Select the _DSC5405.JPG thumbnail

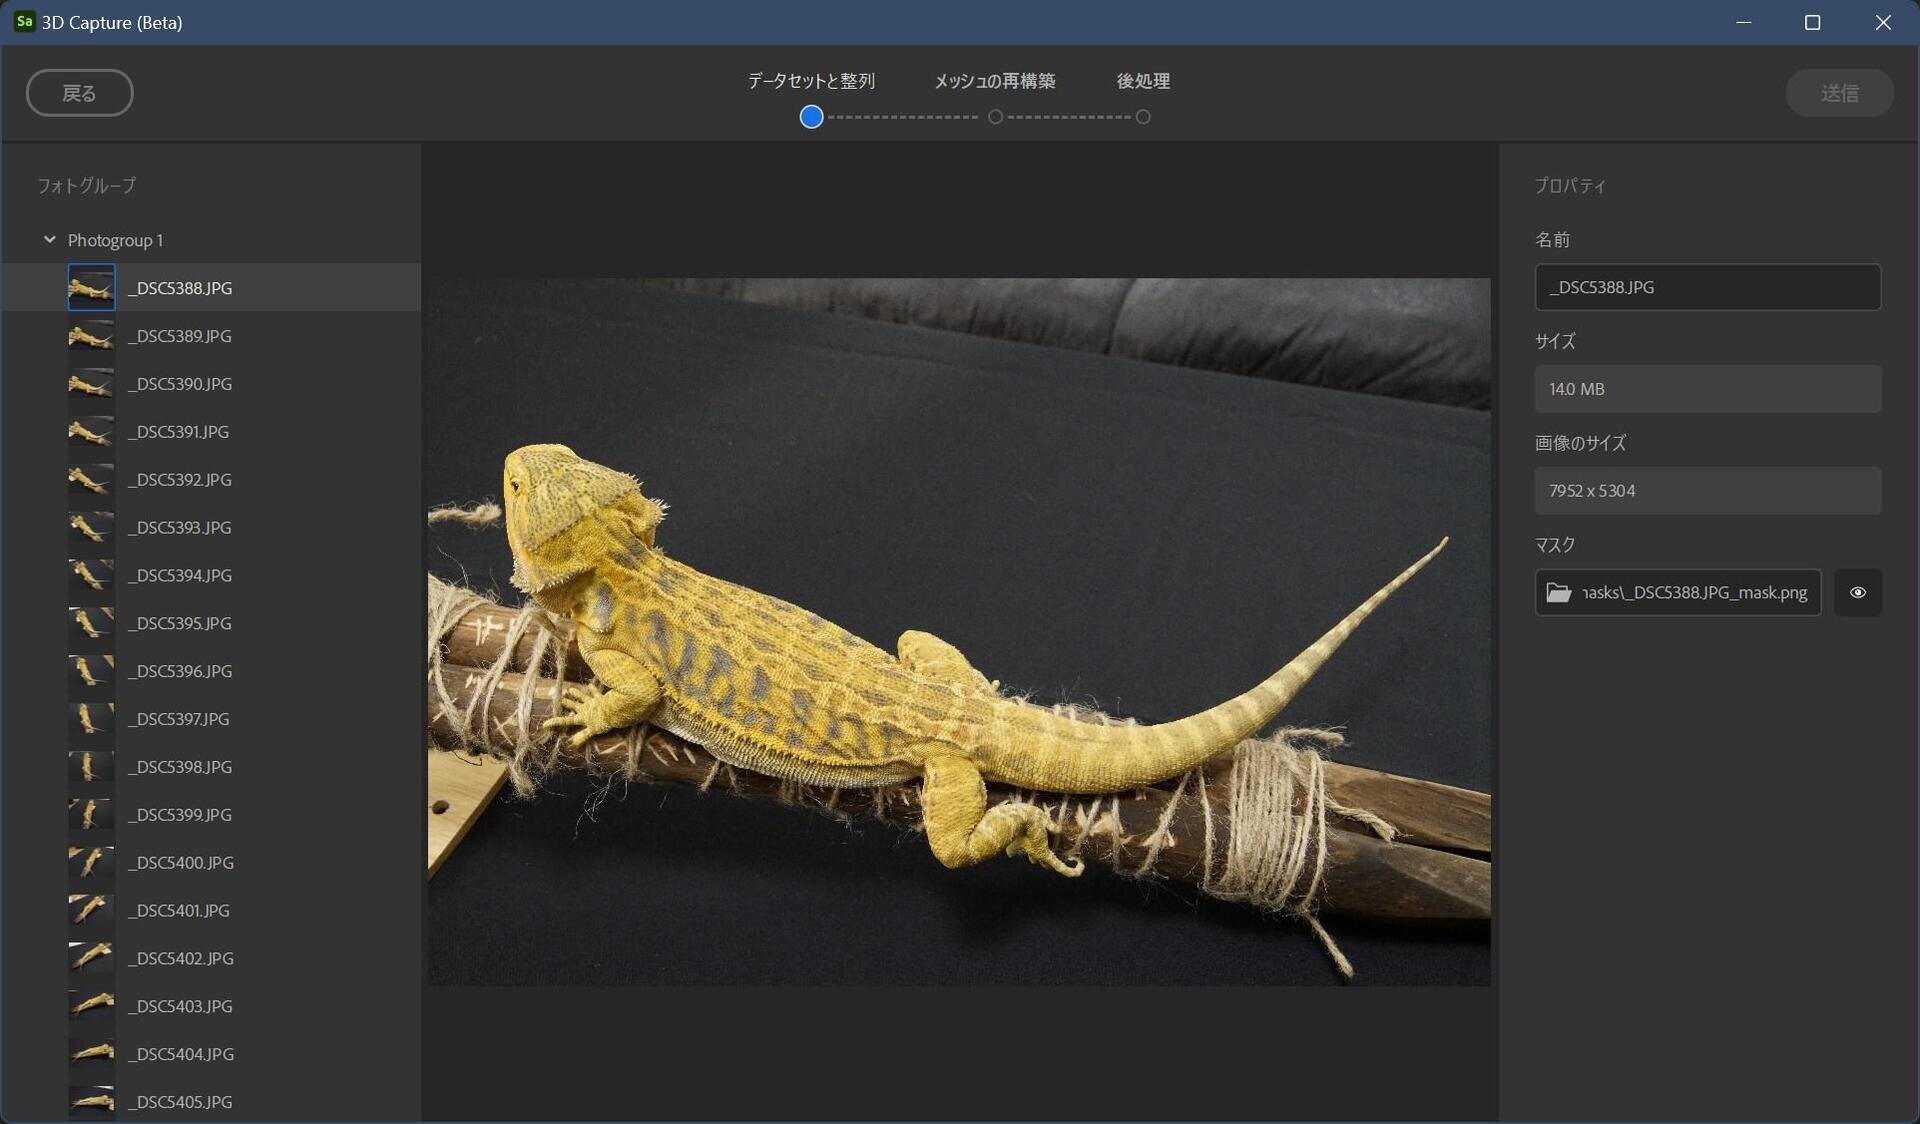click(x=91, y=1102)
